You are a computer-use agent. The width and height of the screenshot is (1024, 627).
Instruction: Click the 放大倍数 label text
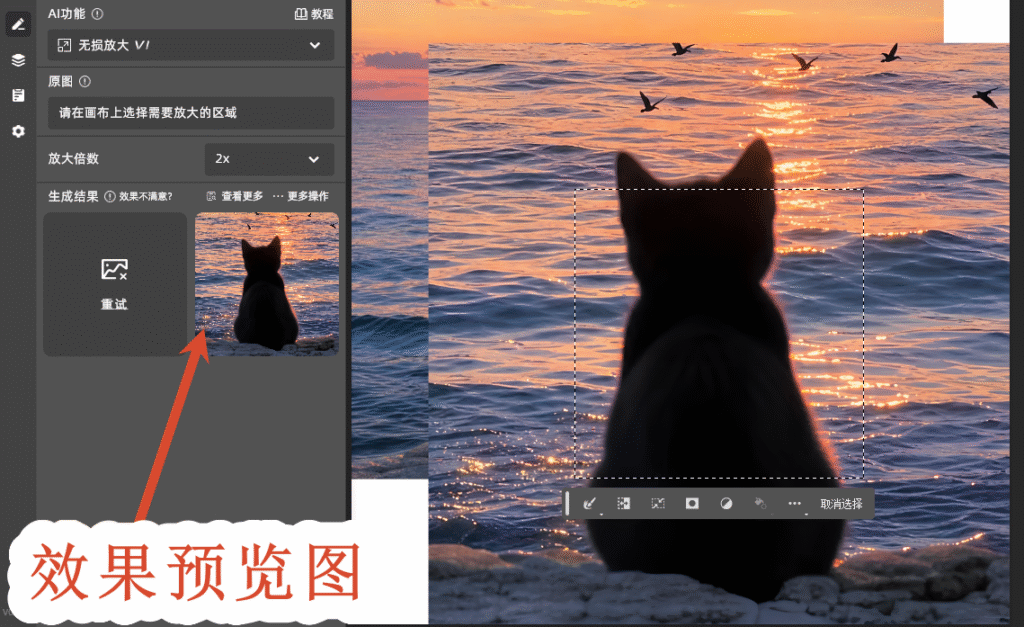click(73, 159)
